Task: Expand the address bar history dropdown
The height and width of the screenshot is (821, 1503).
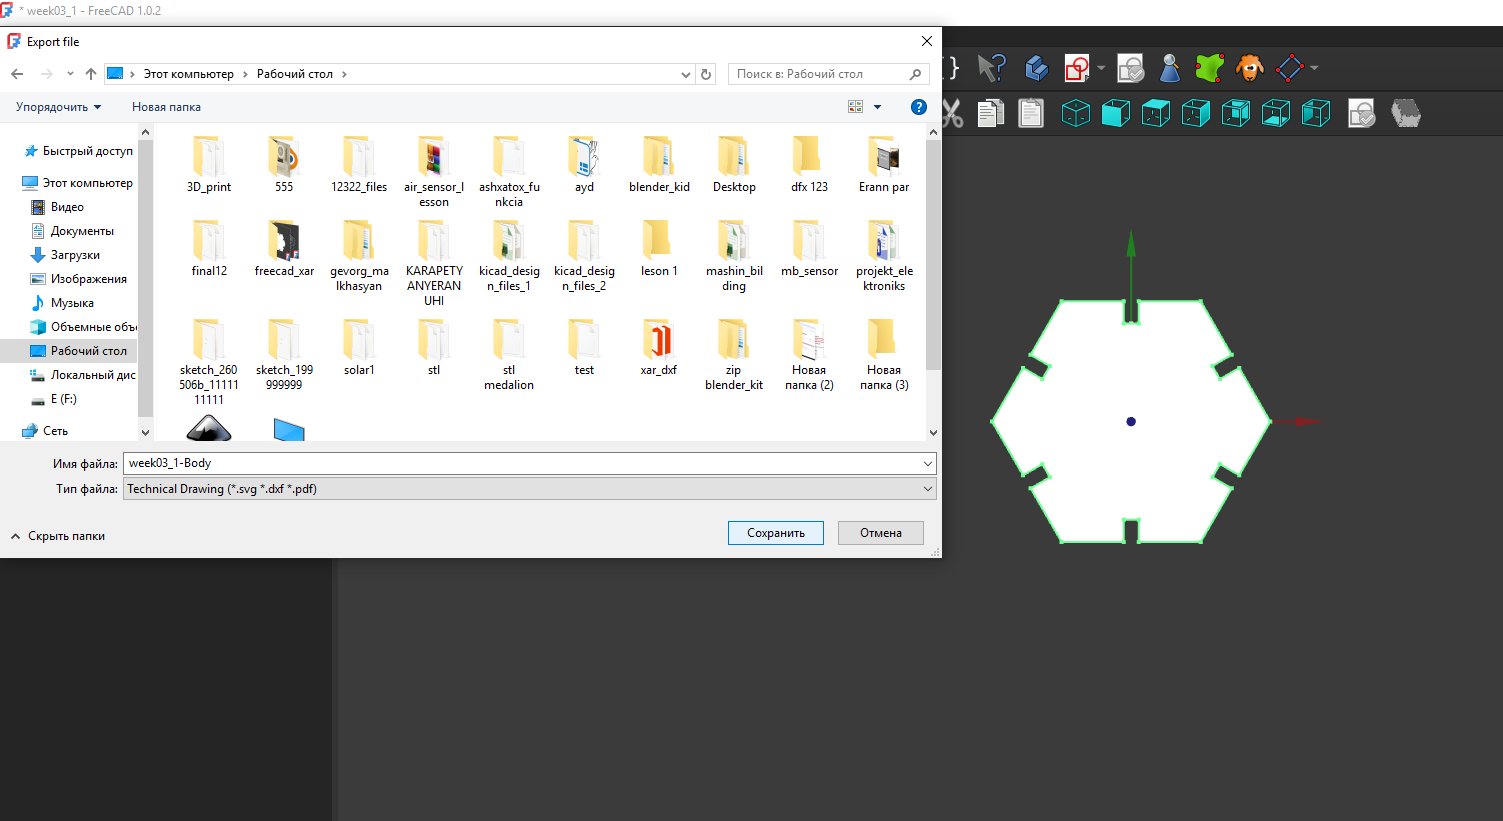Action: click(x=686, y=74)
